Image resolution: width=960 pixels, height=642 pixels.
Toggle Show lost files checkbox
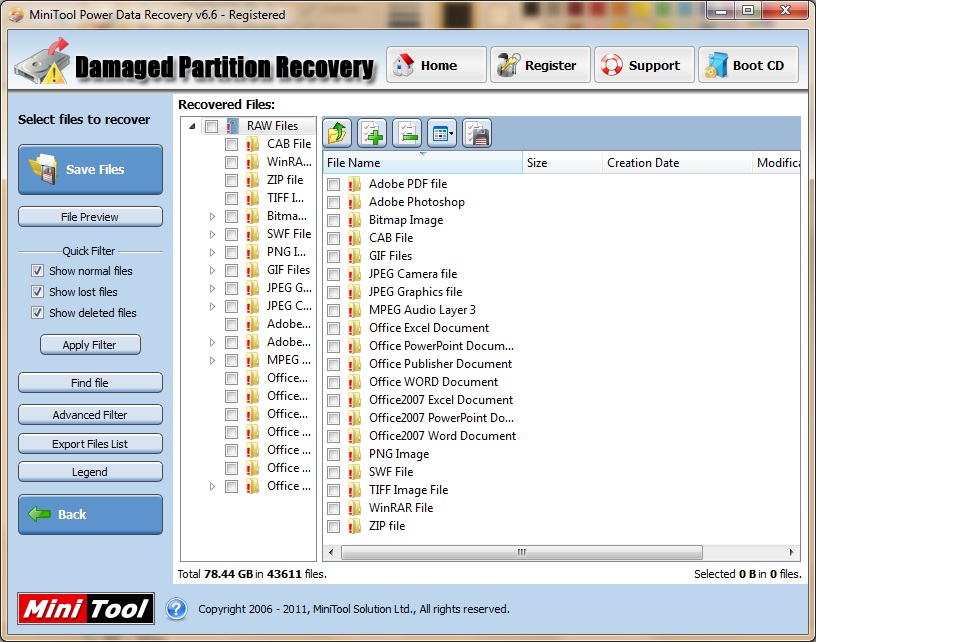point(37,292)
